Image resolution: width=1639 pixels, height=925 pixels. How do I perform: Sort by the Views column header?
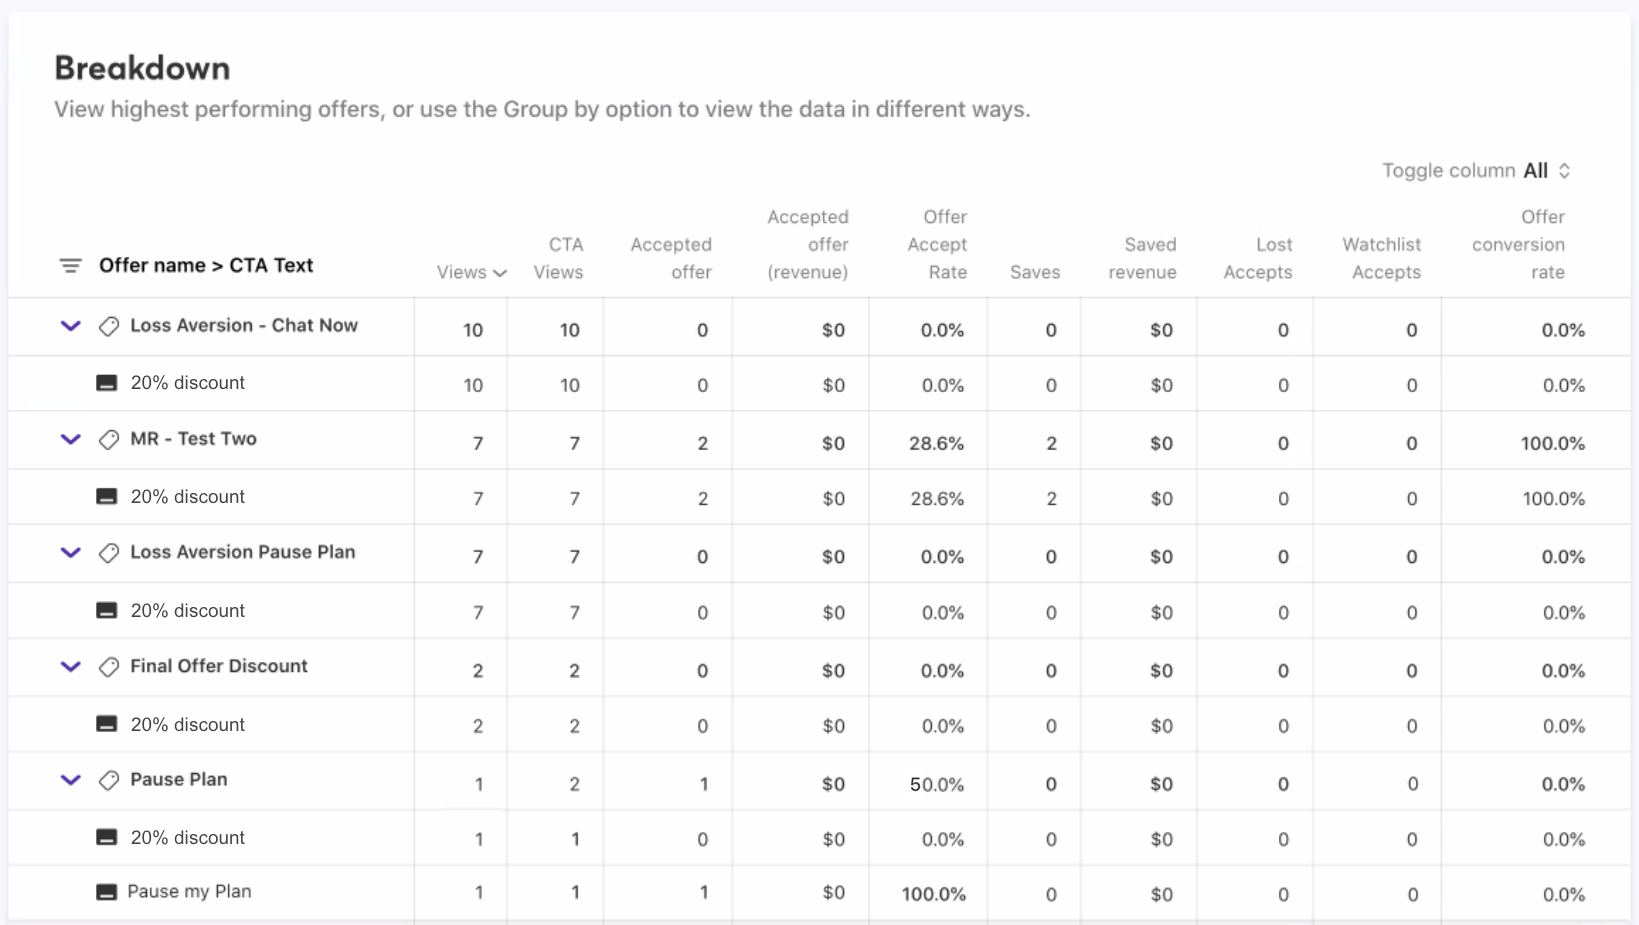click(471, 272)
